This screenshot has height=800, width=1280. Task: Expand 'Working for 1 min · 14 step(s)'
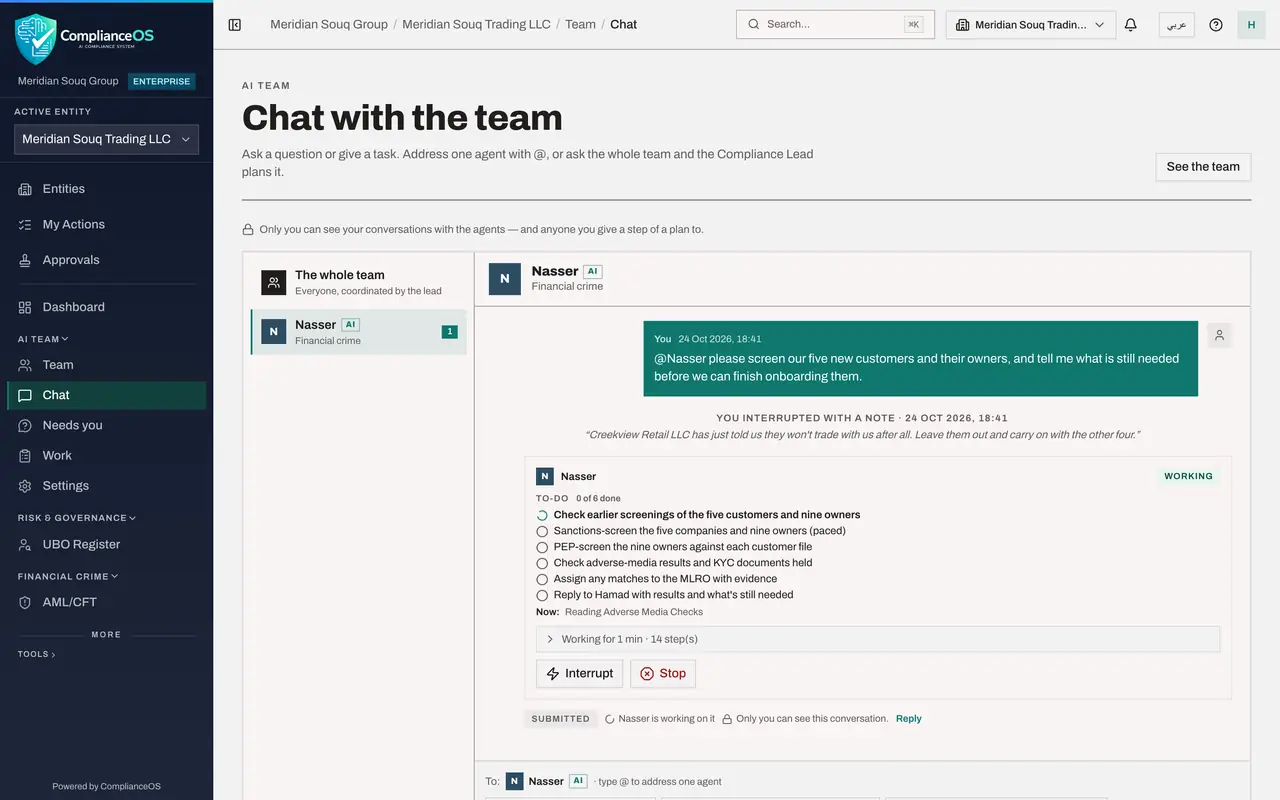878,639
